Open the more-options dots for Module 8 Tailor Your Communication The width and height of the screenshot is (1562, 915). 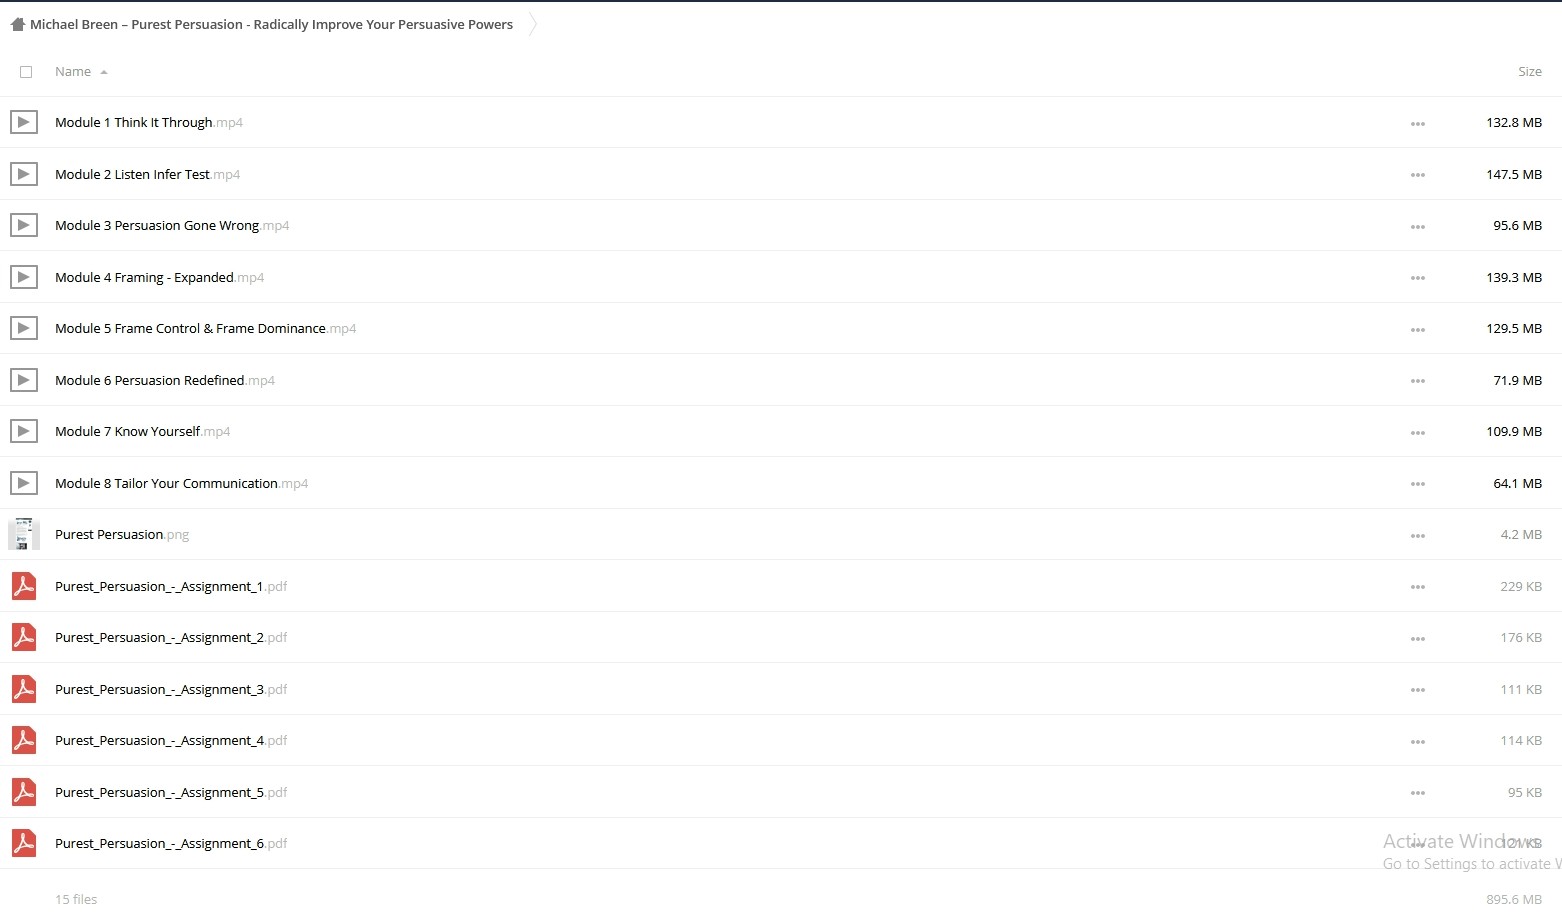coord(1418,484)
